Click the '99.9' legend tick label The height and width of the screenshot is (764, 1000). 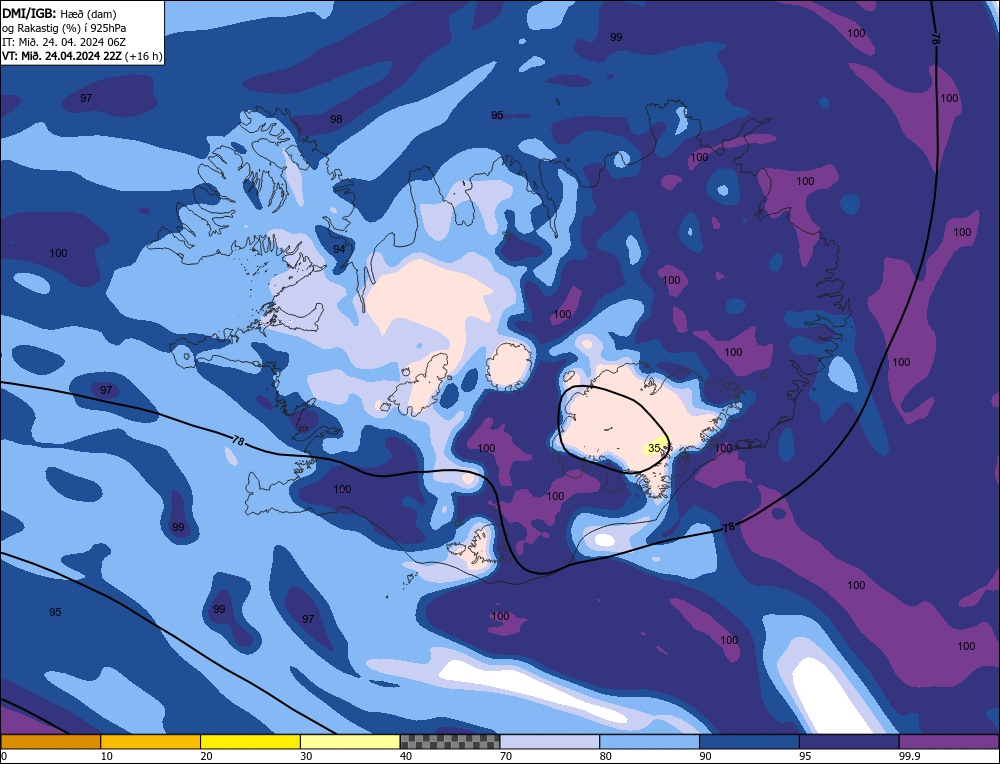(909, 756)
